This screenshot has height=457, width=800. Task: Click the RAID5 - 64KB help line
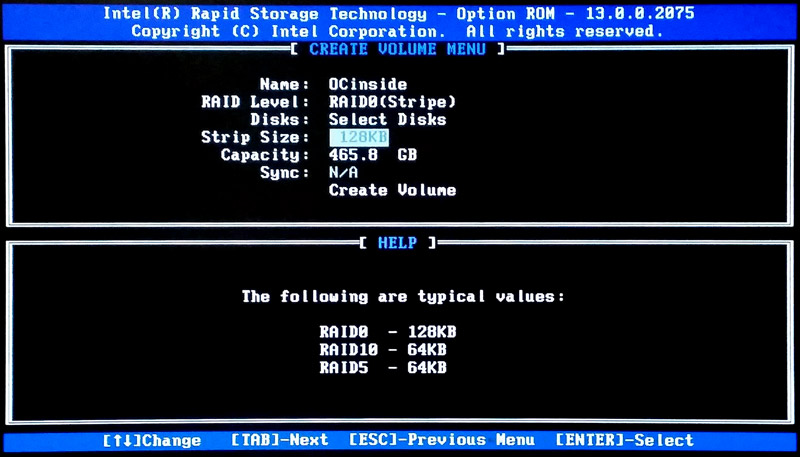click(x=383, y=367)
